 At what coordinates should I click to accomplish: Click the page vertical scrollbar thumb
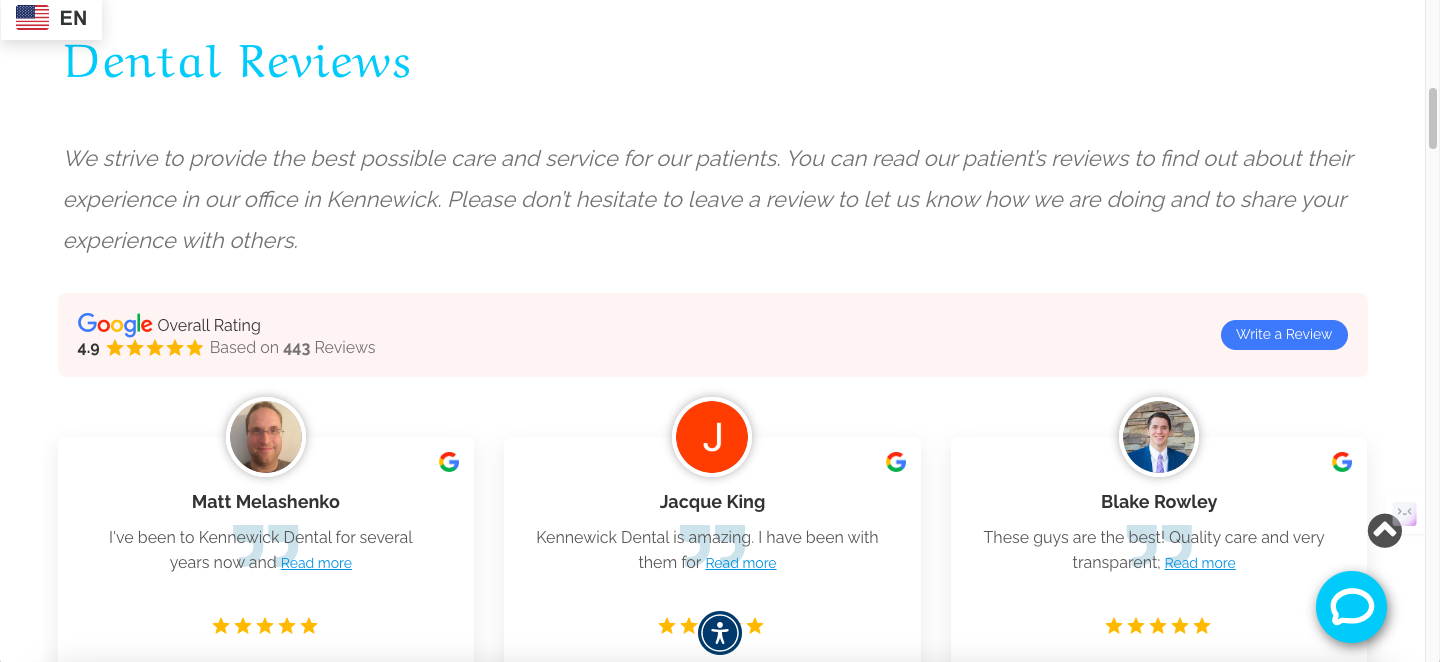click(1433, 118)
